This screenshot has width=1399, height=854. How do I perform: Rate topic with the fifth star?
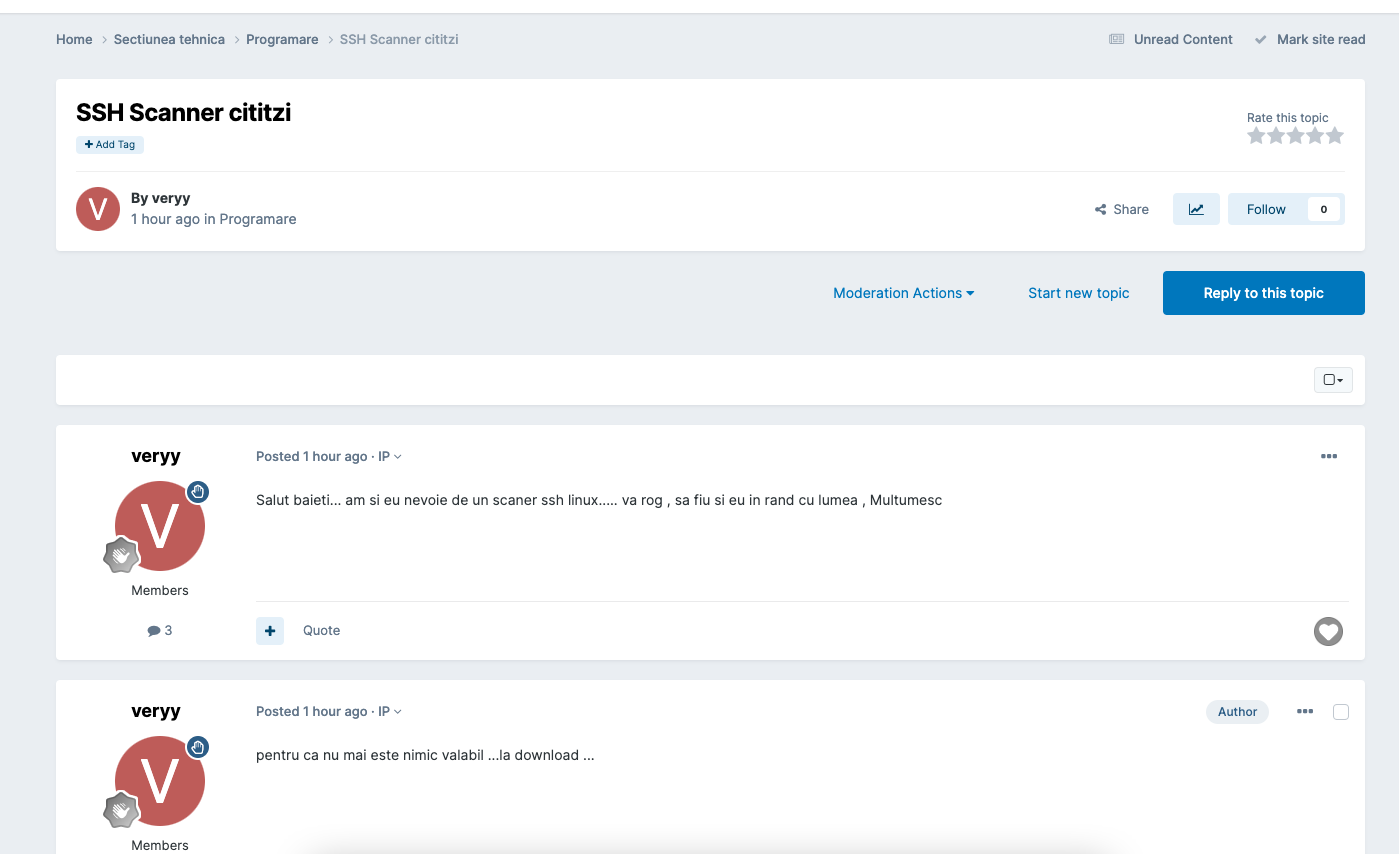(1334, 136)
